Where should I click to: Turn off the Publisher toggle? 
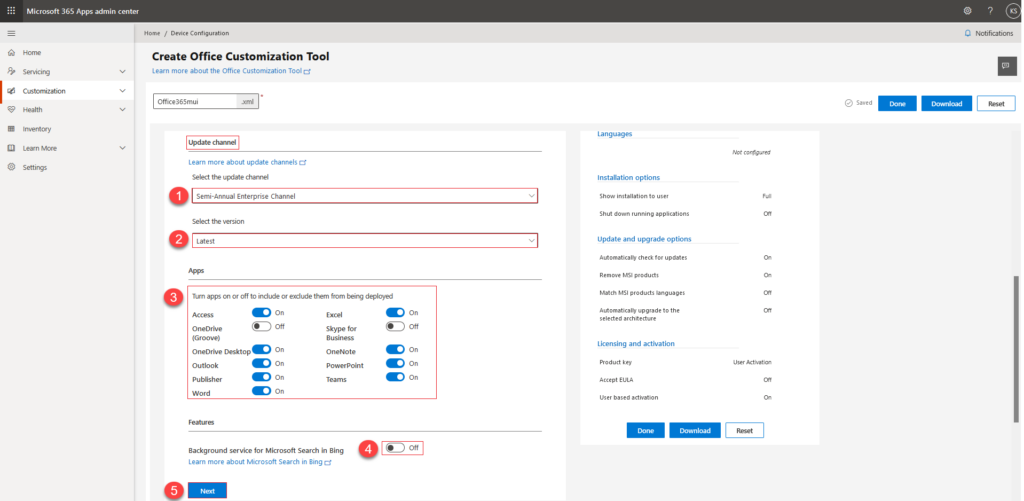tap(261, 377)
